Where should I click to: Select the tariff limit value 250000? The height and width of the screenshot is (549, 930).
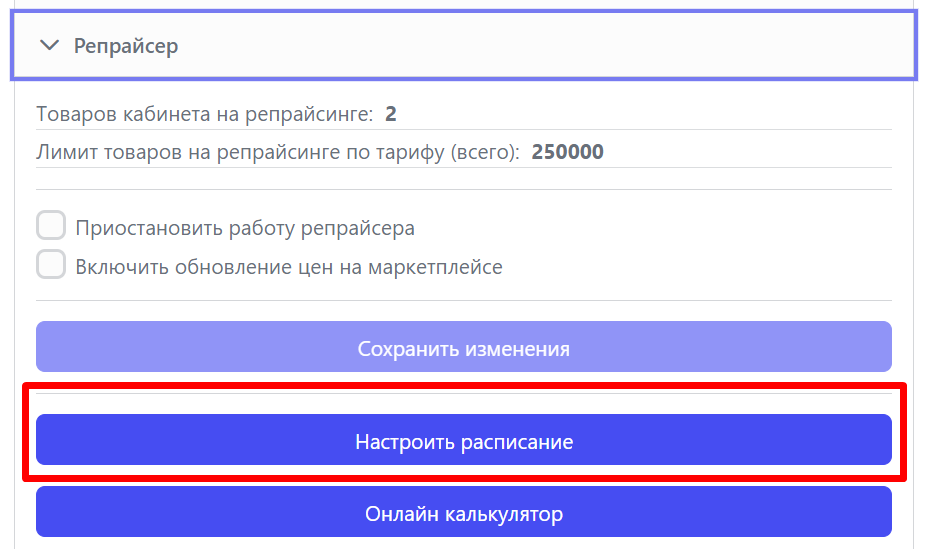568,152
